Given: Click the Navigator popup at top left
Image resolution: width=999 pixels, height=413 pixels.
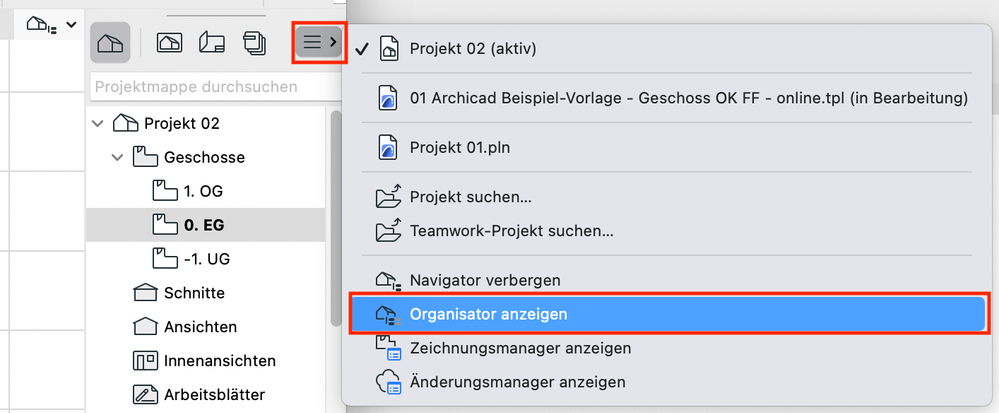Looking at the screenshot, I should 51,23.
